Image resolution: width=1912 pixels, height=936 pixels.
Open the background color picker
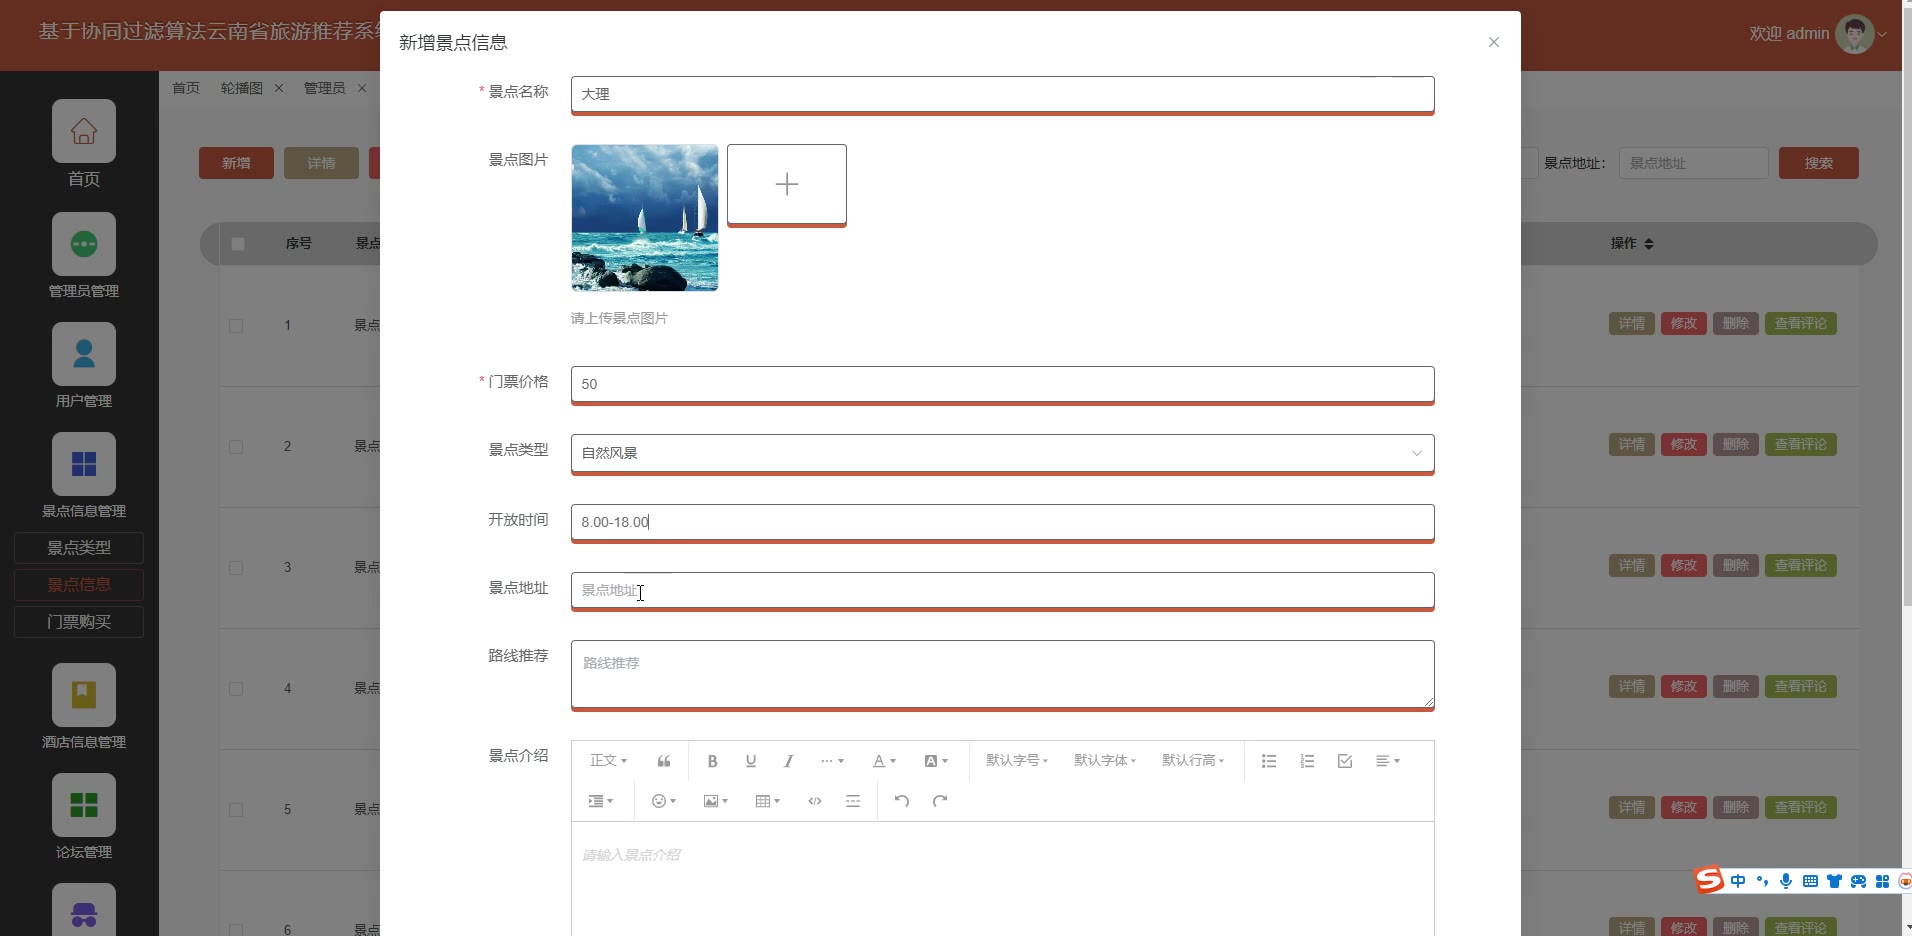[936, 761]
